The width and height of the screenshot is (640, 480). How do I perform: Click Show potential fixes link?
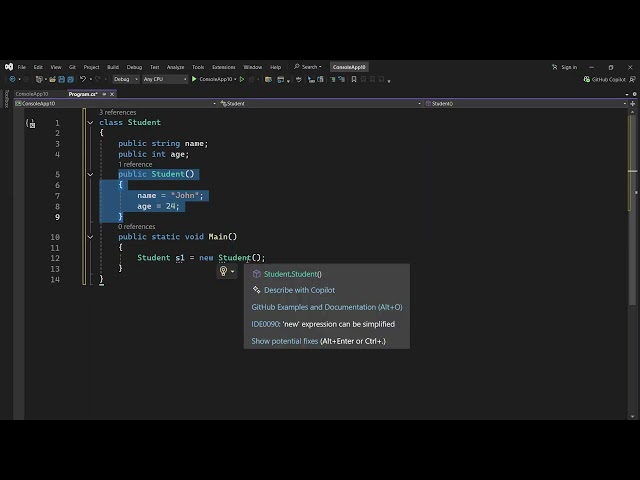pyautogui.click(x=284, y=341)
